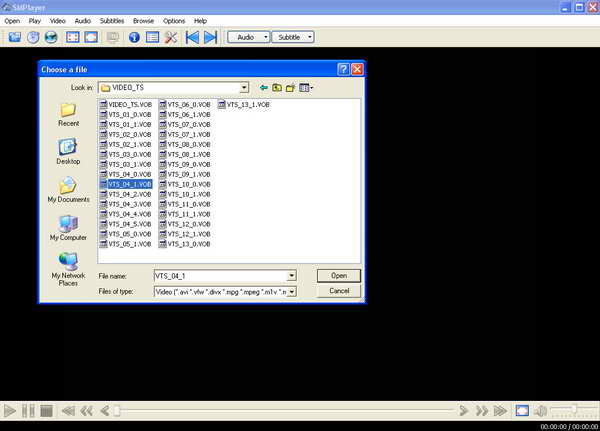Viewport: 600px width, 431px height.
Task: Click the longest forward triple-arrow button
Action: pyautogui.click(x=500, y=411)
